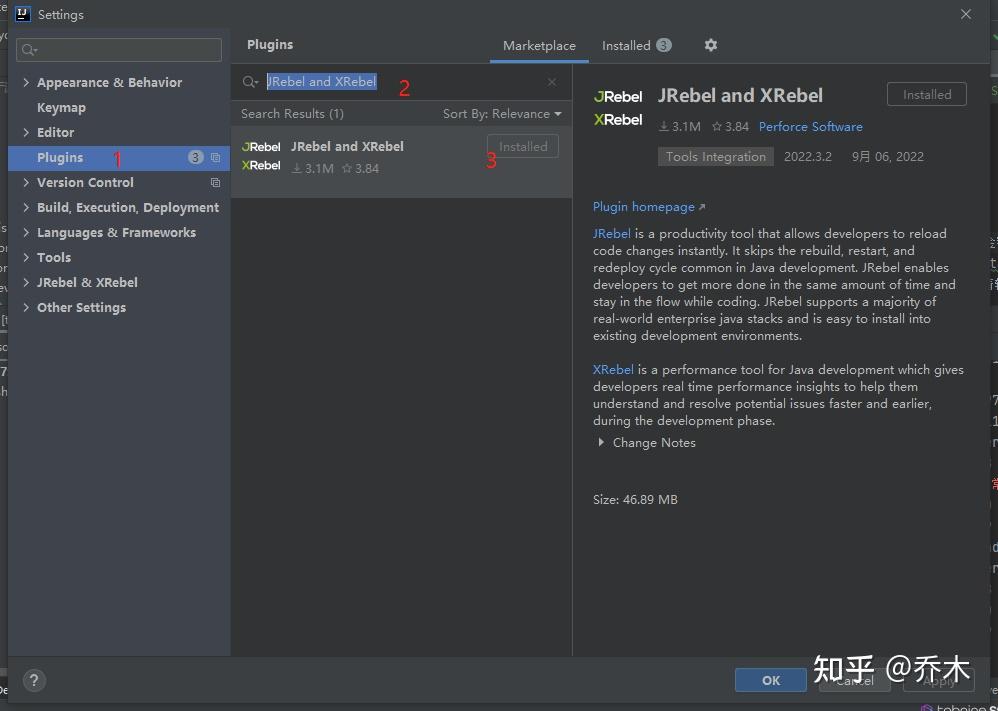Screen dimensions: 998x711
Task: Select Plugins in settings tree
Action: (118, 158)
